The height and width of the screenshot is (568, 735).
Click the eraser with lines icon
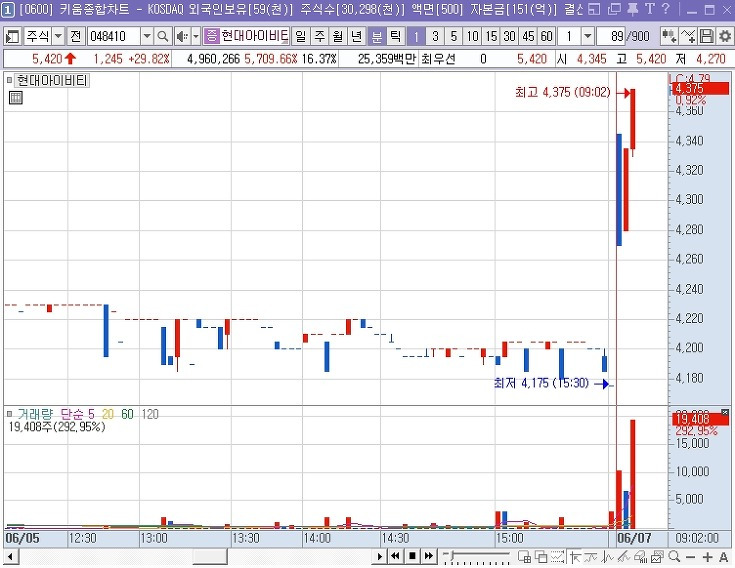coord(624,557)
